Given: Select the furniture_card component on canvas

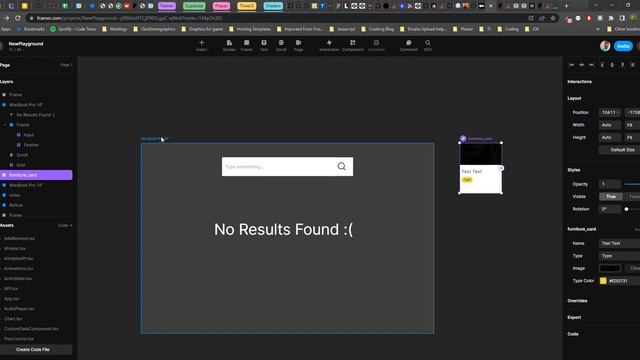Looking at the screenshot, I should pyautogui.click(x=480, y=168).
